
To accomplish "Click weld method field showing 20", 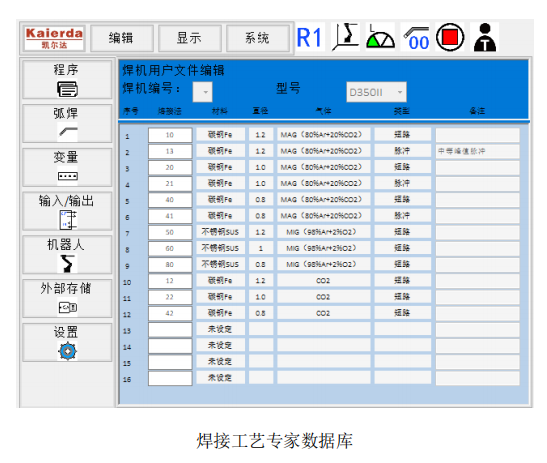I will click(x=170, y=167).
